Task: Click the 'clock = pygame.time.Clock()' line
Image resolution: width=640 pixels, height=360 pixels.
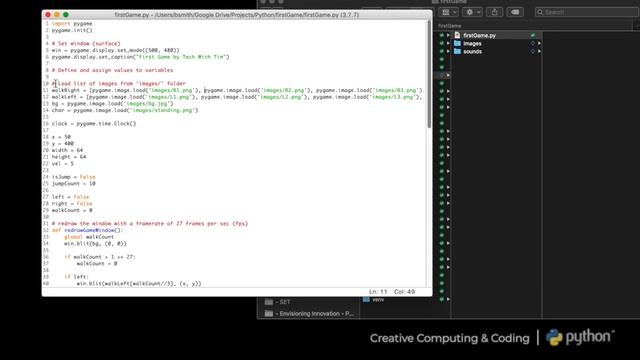Action: coord(94,123)
